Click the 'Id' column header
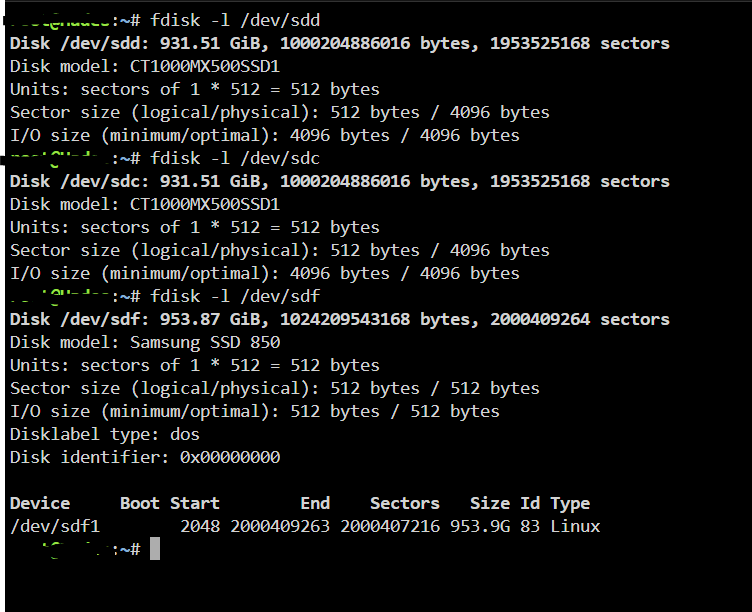This screenshot has height=612, width=752. pyautogui.click(x=530, y=504)
